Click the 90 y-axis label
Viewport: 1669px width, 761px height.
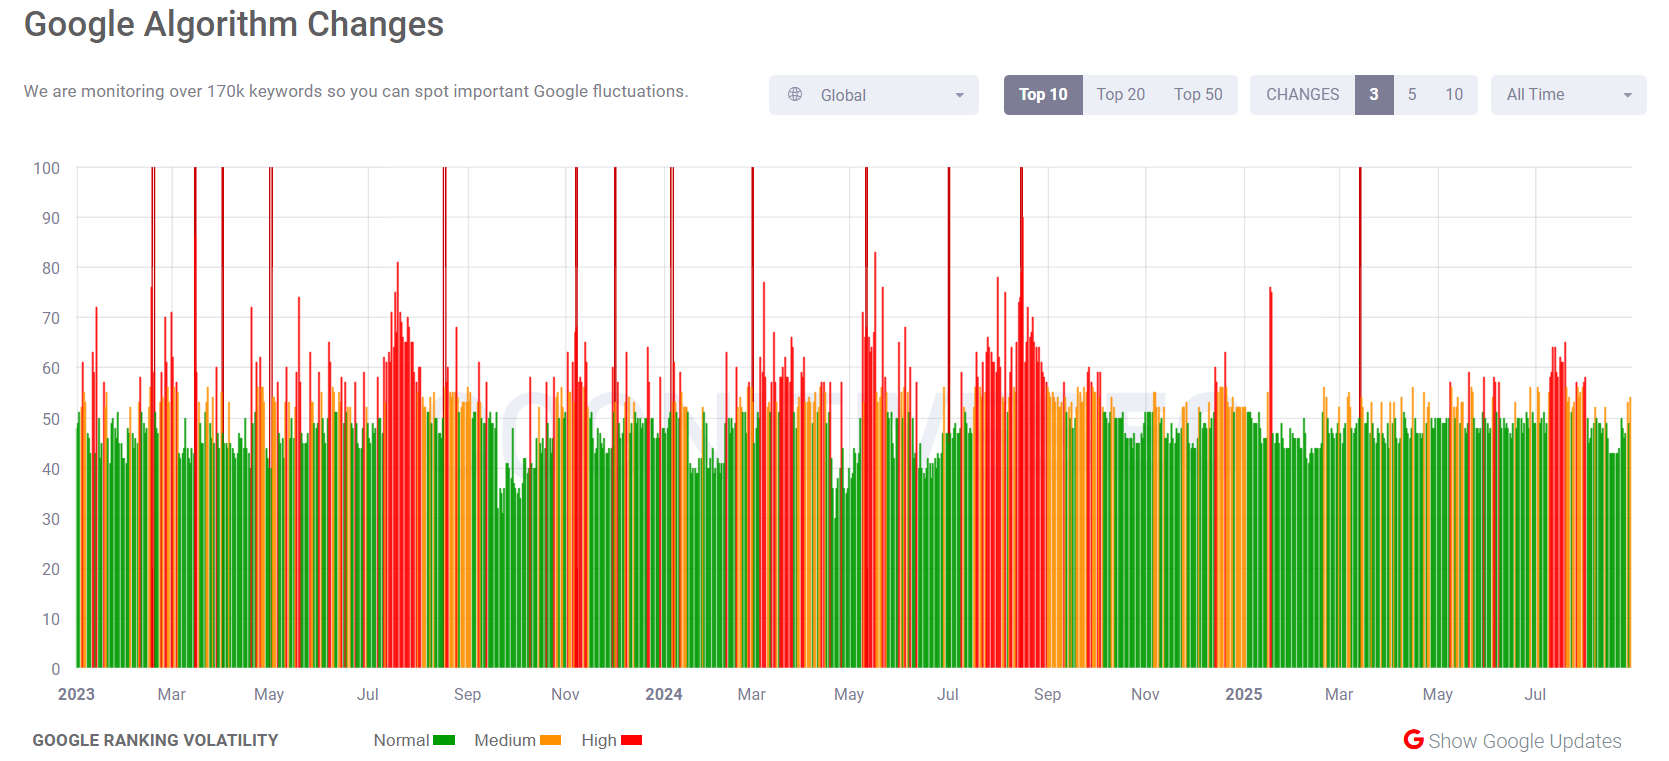coord(51,218)
